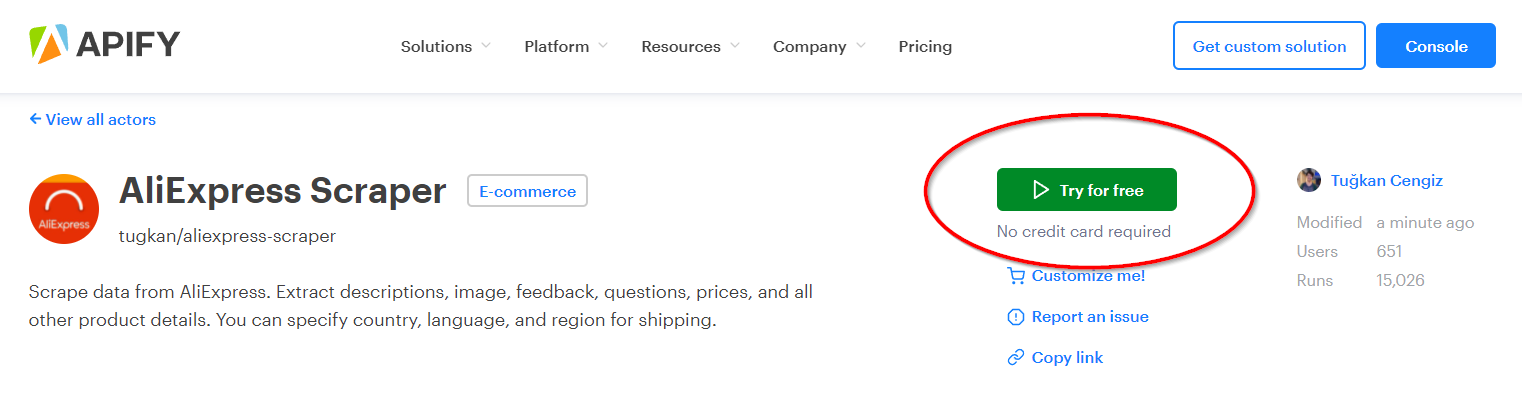Click the back arrow beside View all actors

coord(35,119)
